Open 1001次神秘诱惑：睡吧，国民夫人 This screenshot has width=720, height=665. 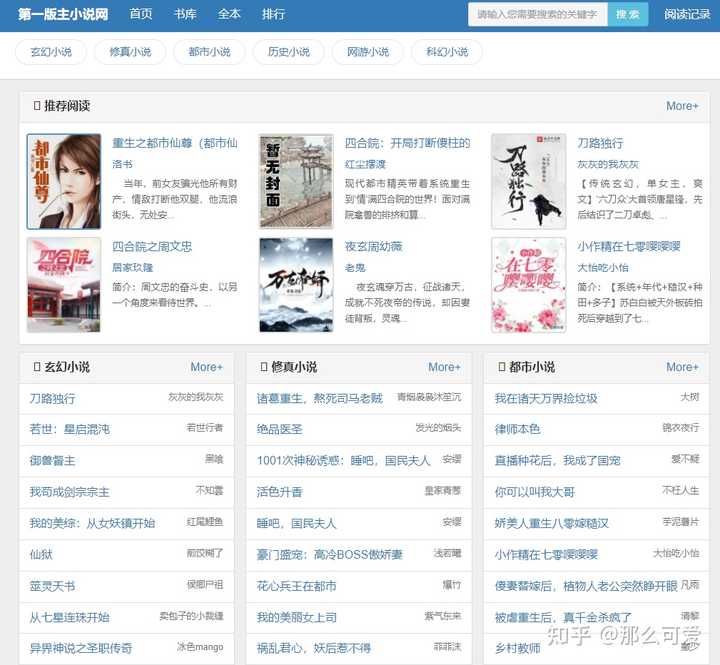(x=343, y=461)
